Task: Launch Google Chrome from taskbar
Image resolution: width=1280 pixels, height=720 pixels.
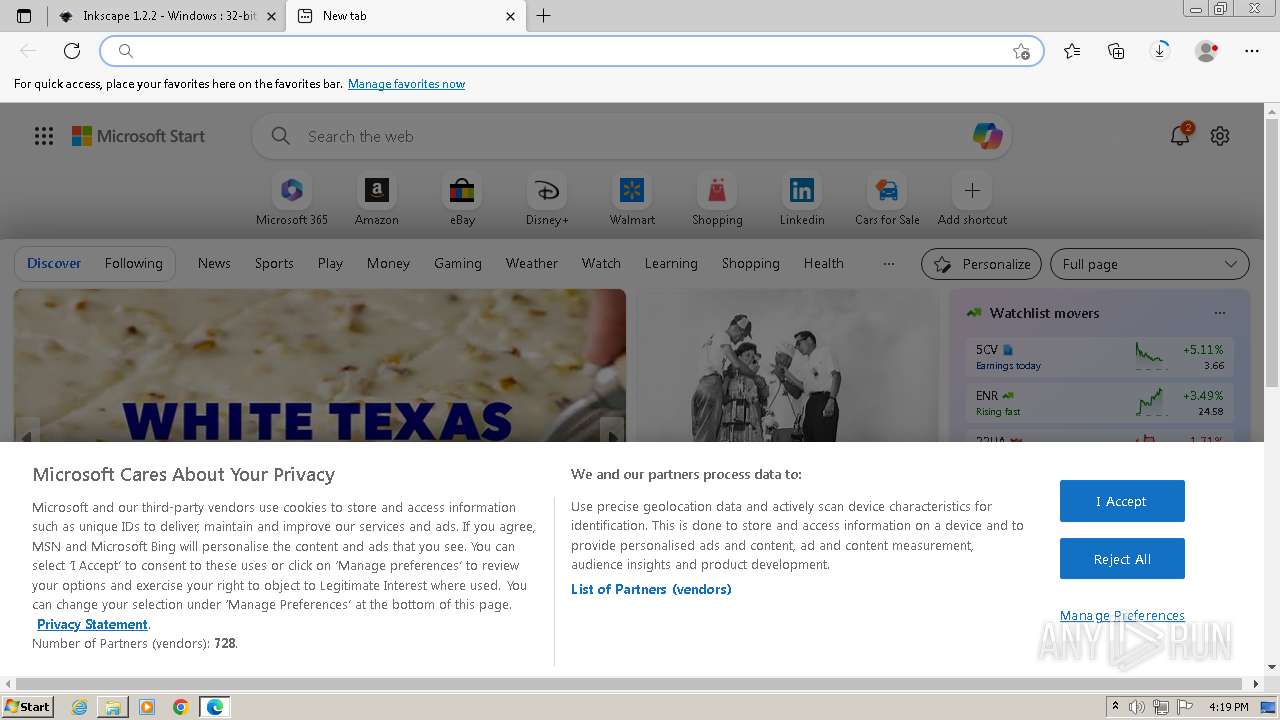Action: coord(180,707)
